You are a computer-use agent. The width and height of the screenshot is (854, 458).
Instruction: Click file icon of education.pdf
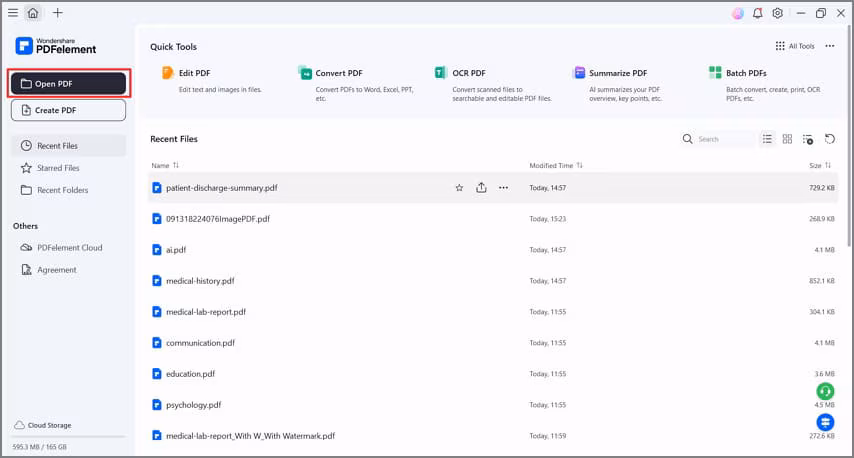point(157,374)
